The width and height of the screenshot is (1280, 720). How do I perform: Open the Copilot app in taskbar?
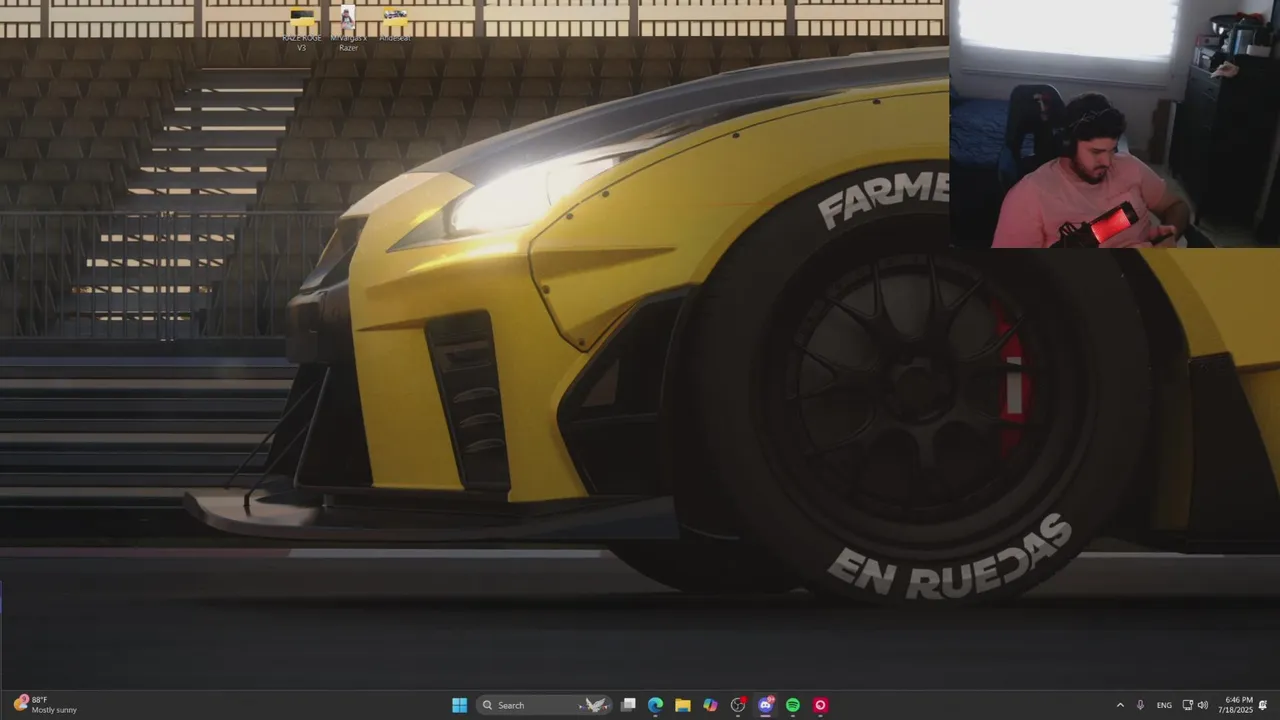tap(710, 705)
